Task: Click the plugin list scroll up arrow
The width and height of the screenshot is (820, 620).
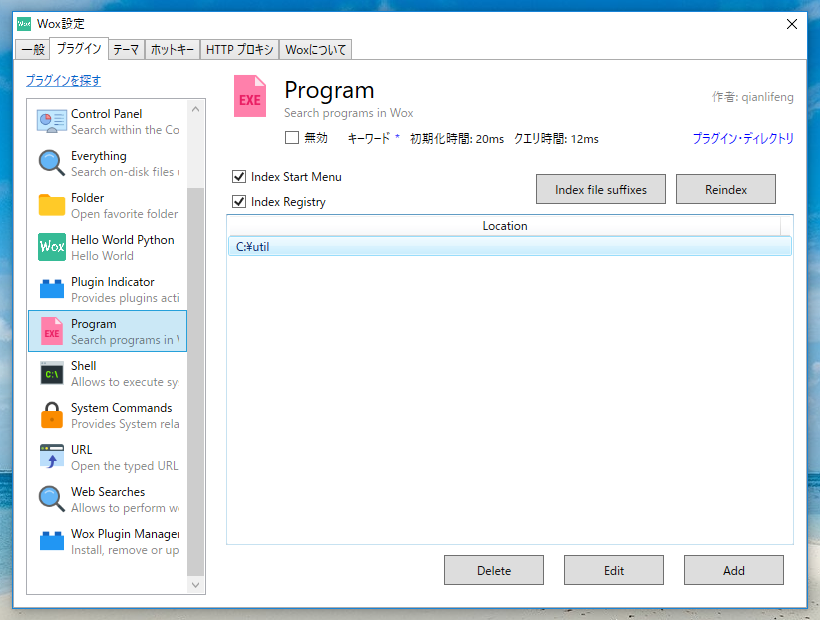Action: click(x=196, y=109)
